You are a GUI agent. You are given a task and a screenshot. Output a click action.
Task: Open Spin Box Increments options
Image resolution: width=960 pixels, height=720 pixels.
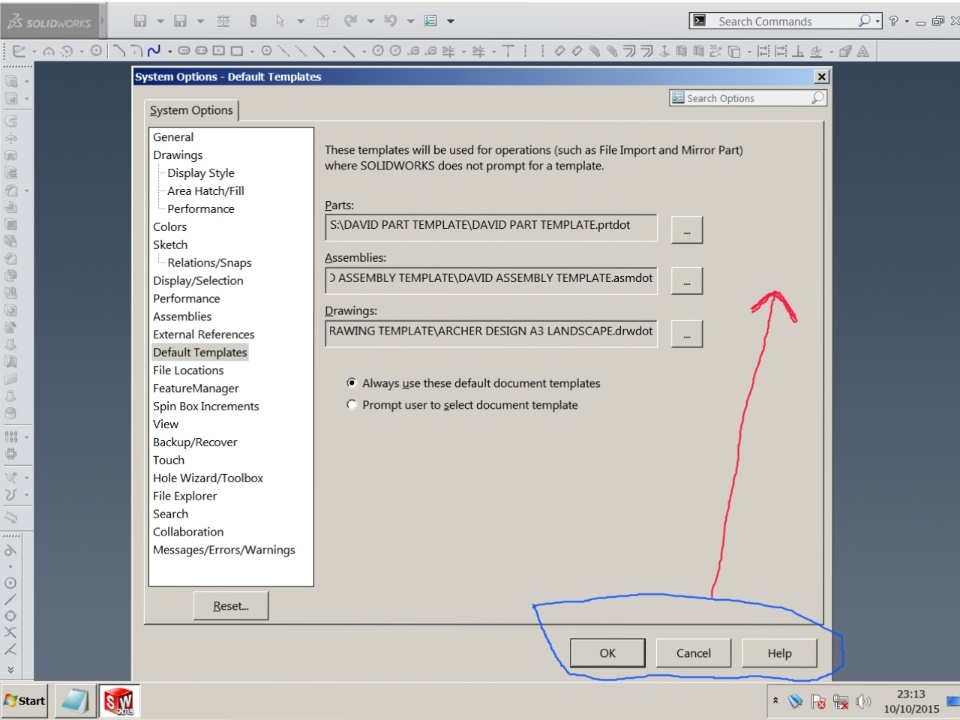(206, 406)
